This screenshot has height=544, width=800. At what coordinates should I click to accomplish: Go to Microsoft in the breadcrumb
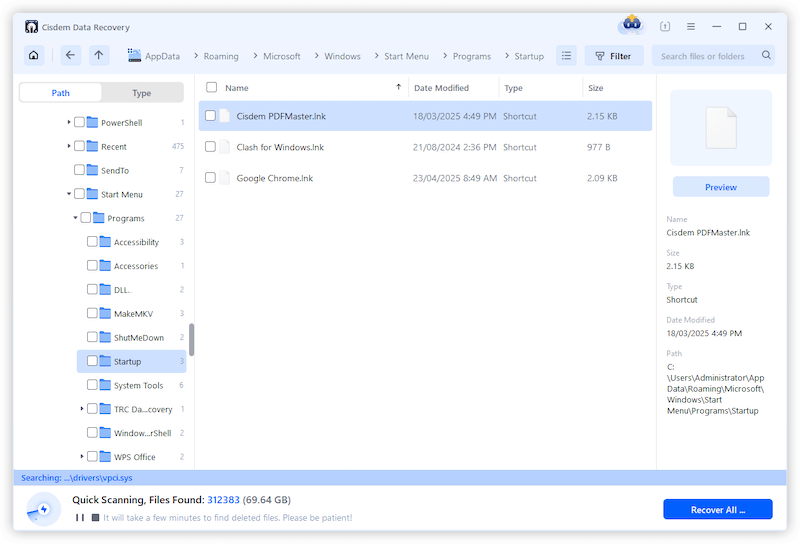tap(282, 56)
